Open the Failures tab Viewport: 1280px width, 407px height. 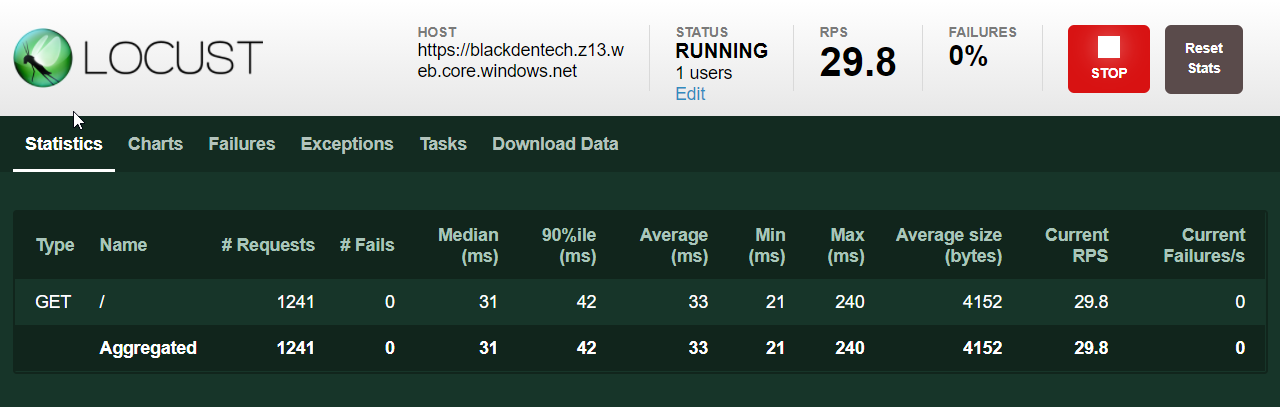241,144
